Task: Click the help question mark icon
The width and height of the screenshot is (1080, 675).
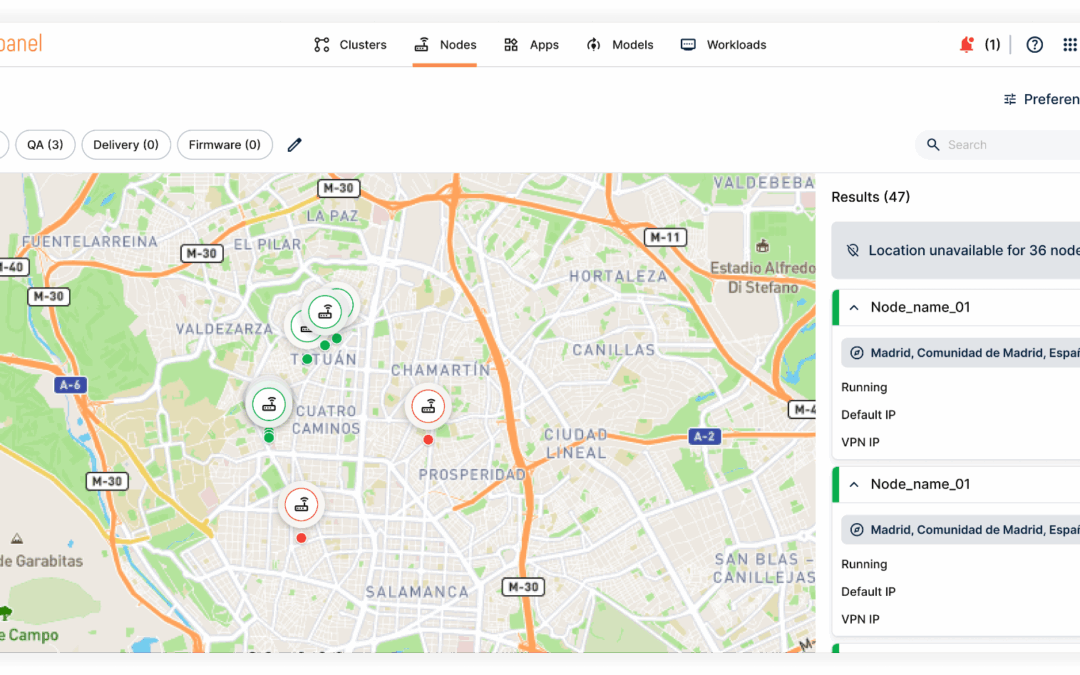Action: 1034,44
